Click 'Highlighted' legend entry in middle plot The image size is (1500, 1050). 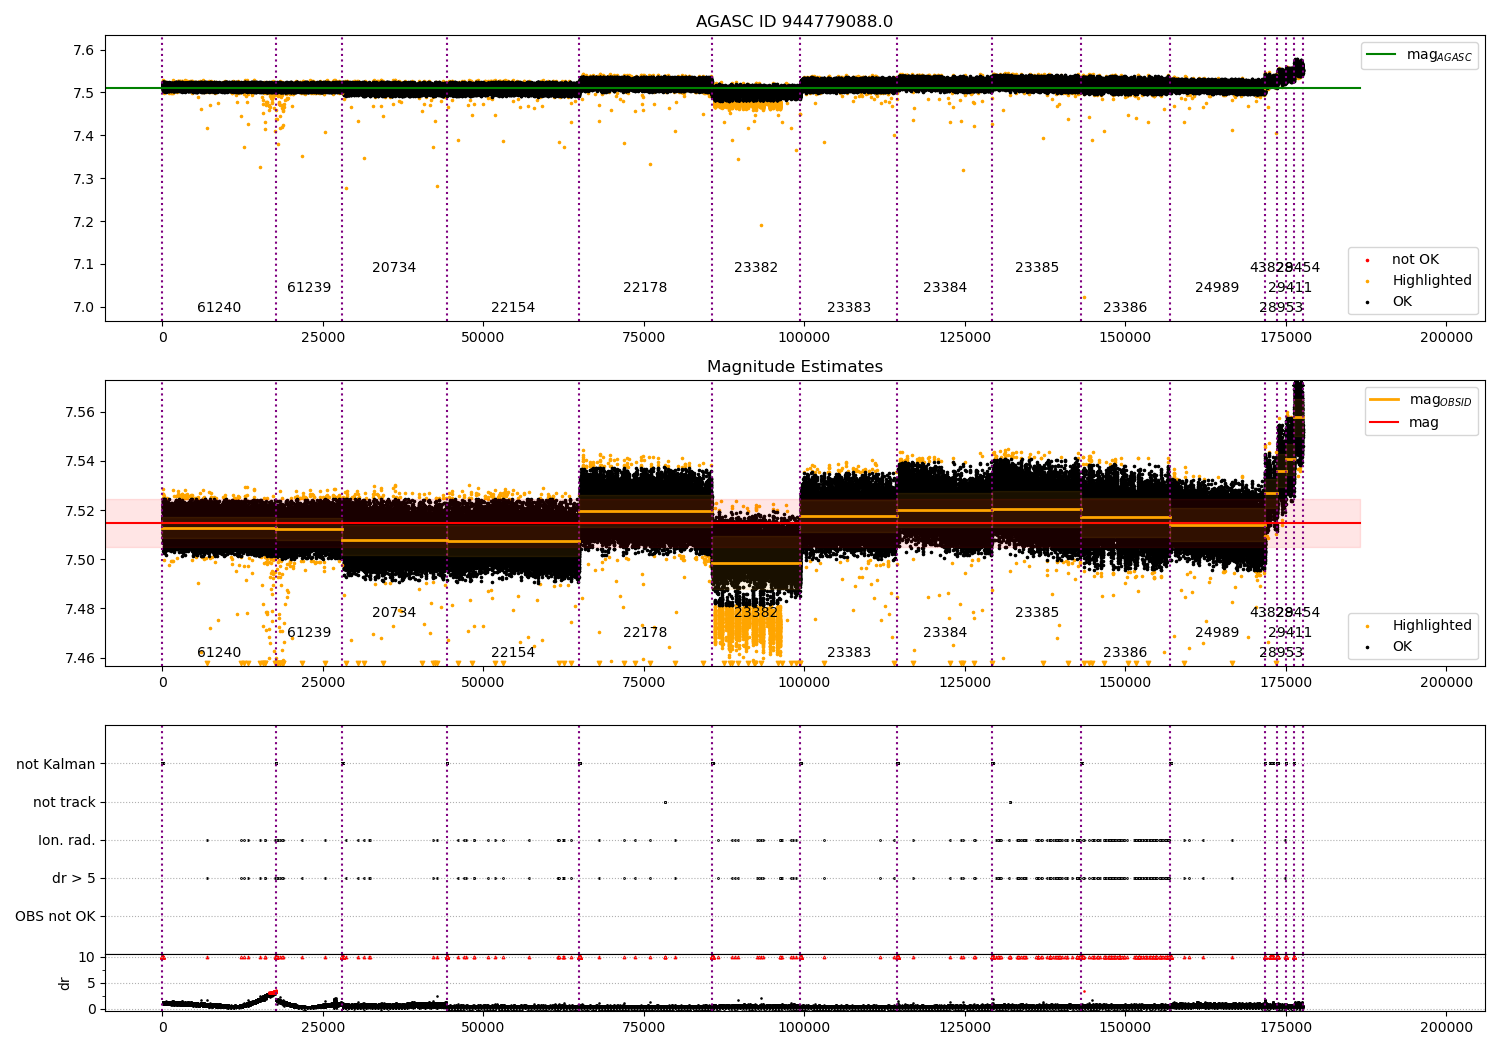(1419, 625)
